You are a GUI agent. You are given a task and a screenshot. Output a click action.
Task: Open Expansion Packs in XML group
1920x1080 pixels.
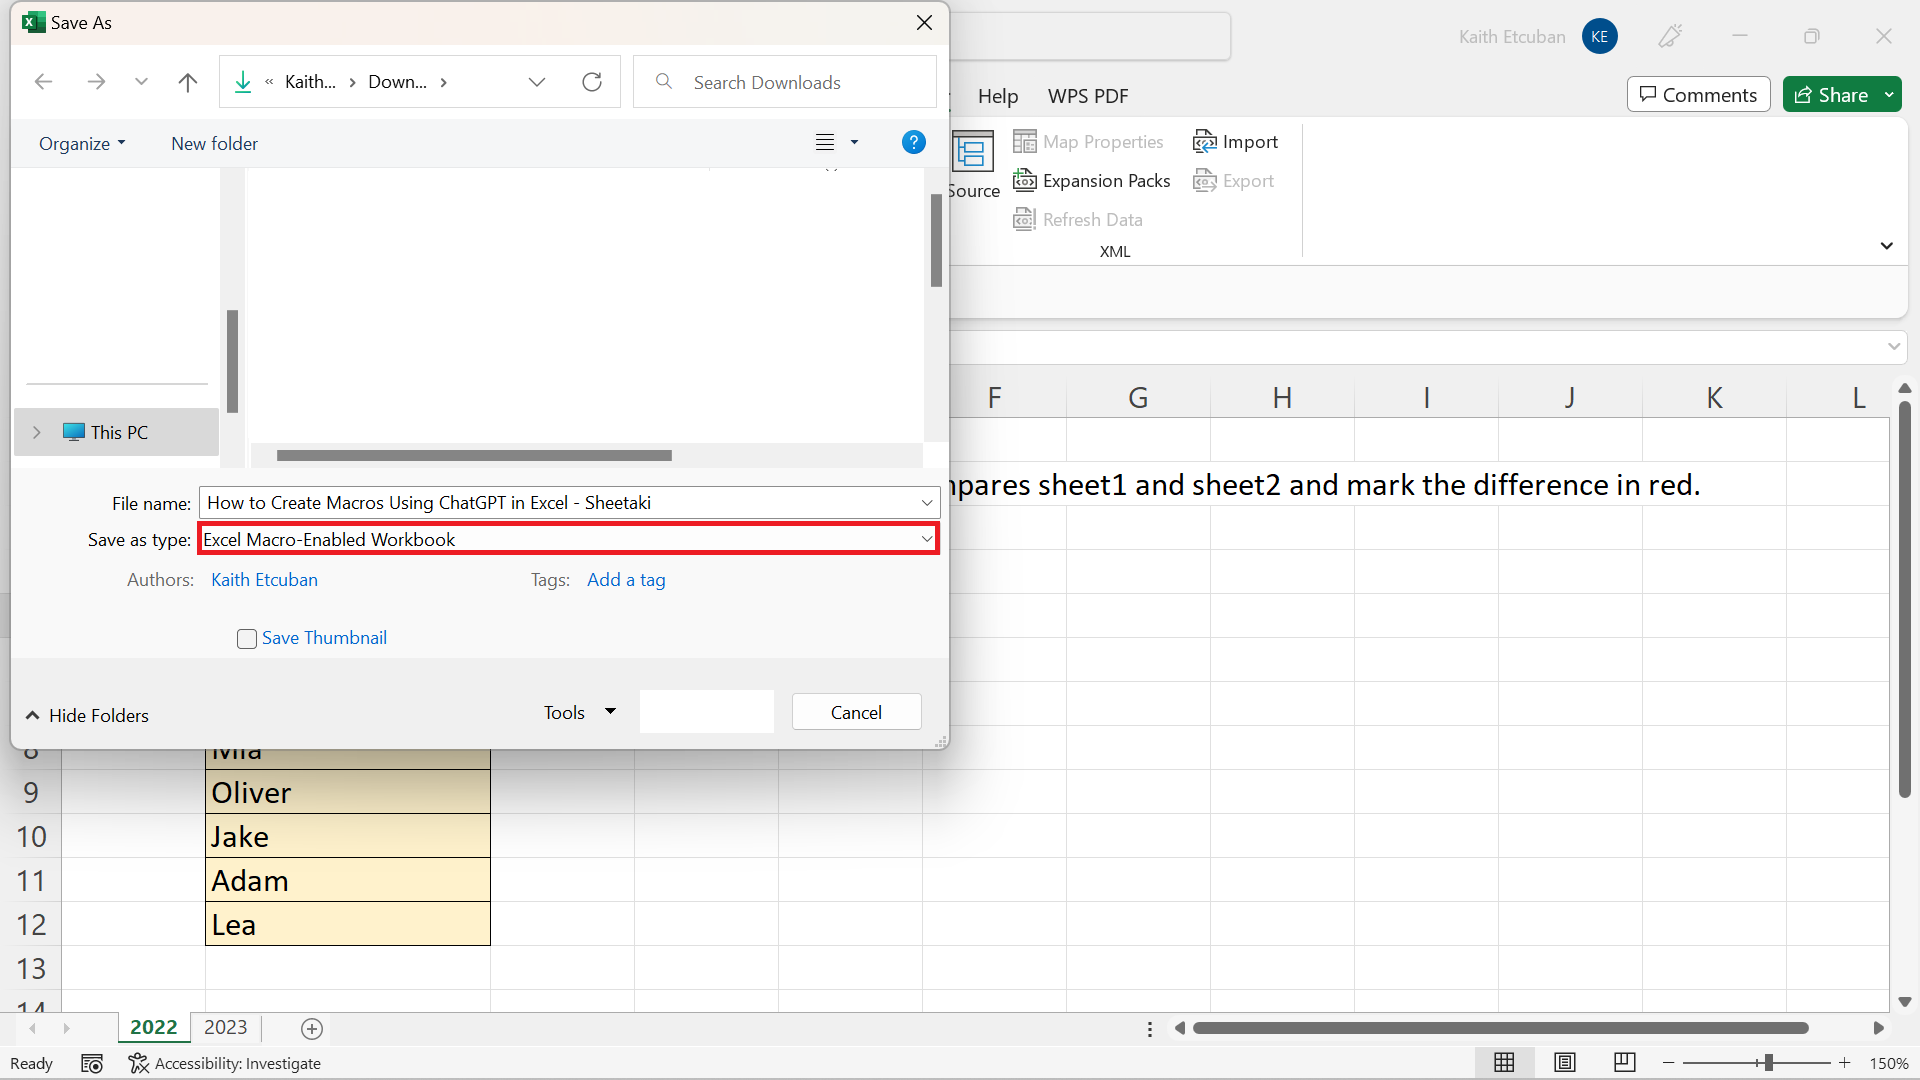(x=1092, y=181)
